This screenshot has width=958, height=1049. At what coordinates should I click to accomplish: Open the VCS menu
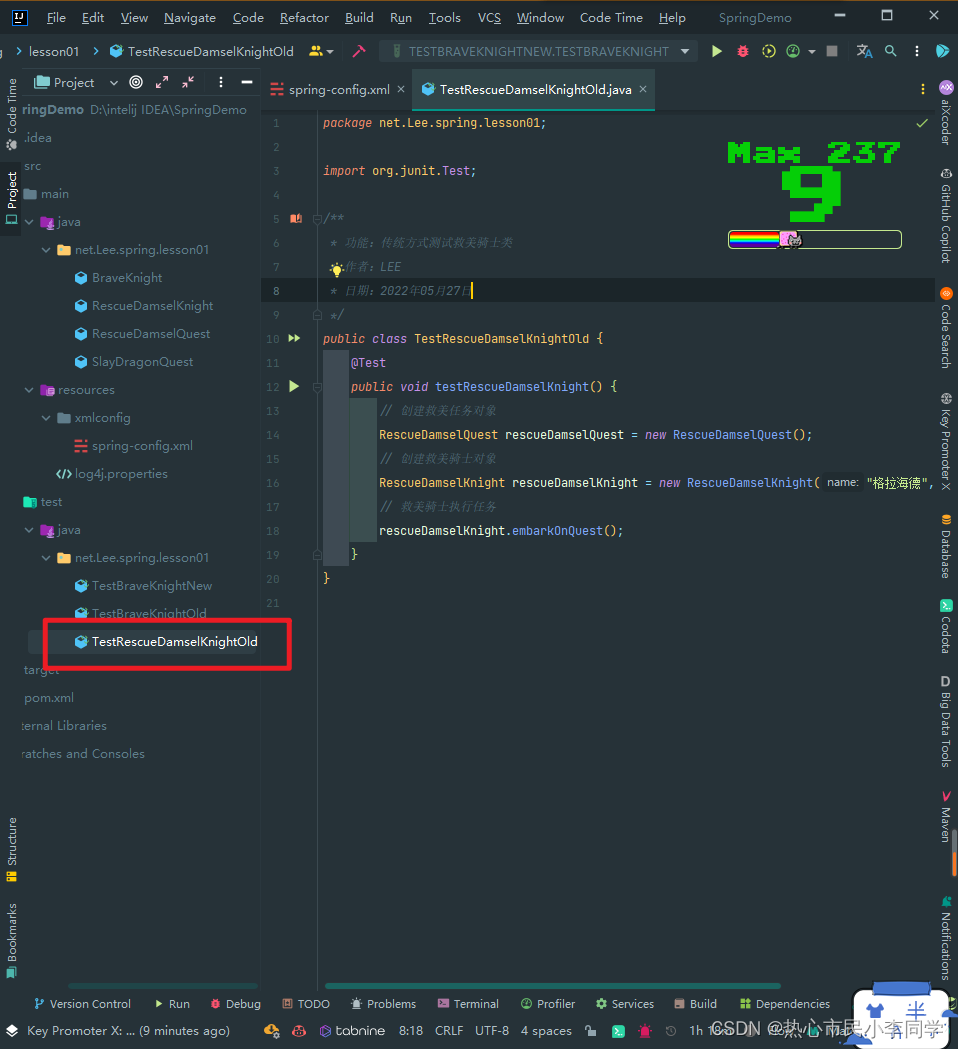(489, 17)
